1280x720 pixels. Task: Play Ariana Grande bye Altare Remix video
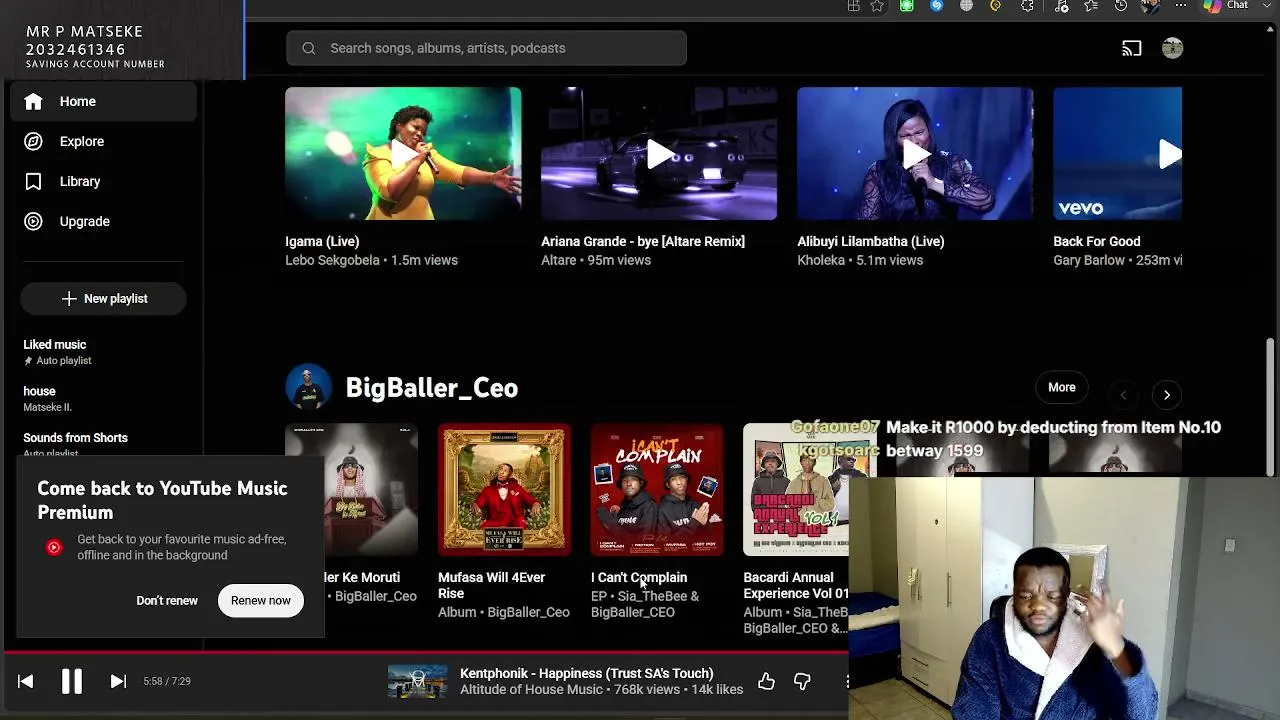pos(659,153)
